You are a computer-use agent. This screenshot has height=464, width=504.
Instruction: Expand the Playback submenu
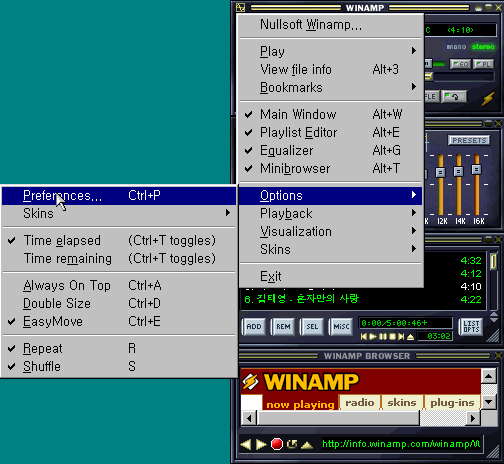tap(331, 214)
